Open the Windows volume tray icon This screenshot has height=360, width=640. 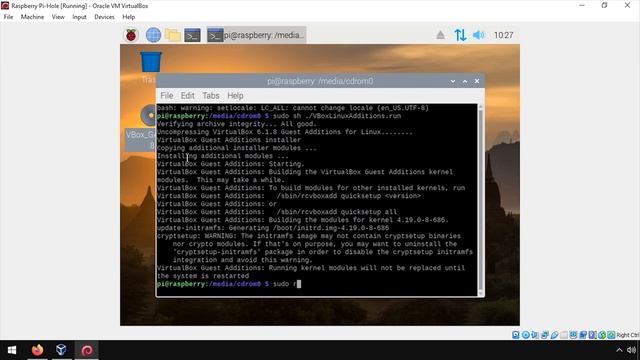pyautogui.click(x=632, y=350)
